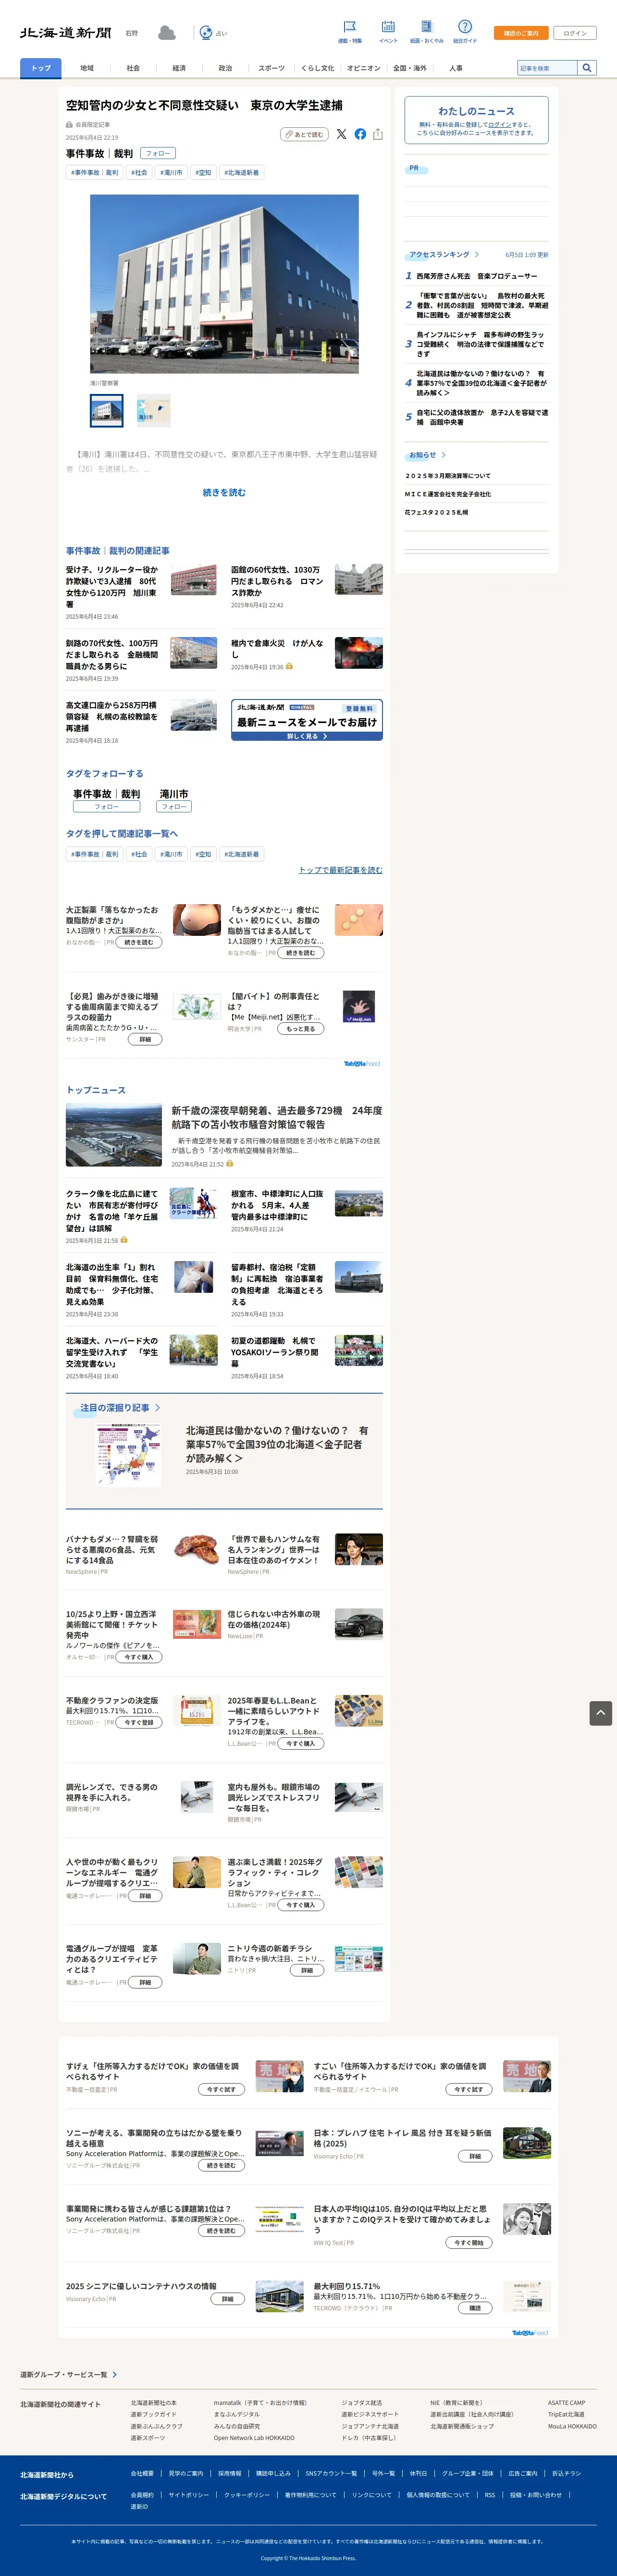Select the くらし文化 tab
The width and height of the screenshot is (617, 2576).
[318, 68]
